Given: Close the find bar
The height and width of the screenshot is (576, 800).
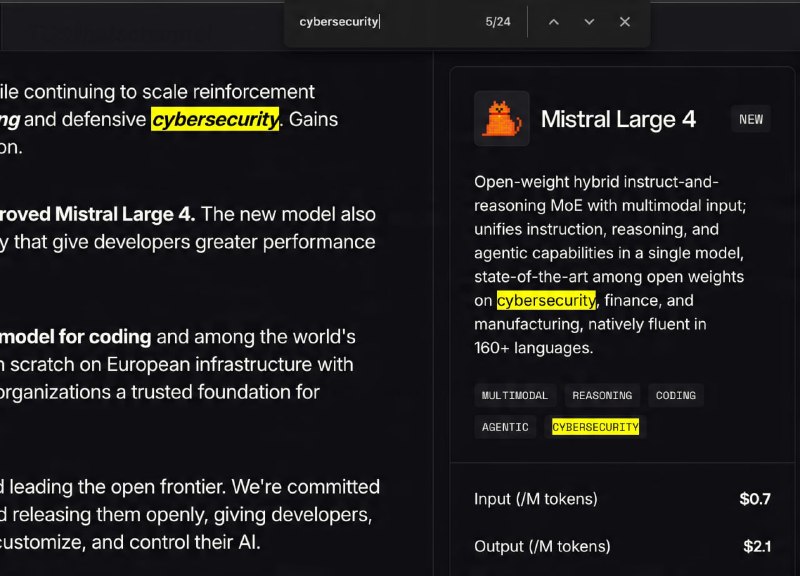Looking at the screenshot, I should click(624, 22).
